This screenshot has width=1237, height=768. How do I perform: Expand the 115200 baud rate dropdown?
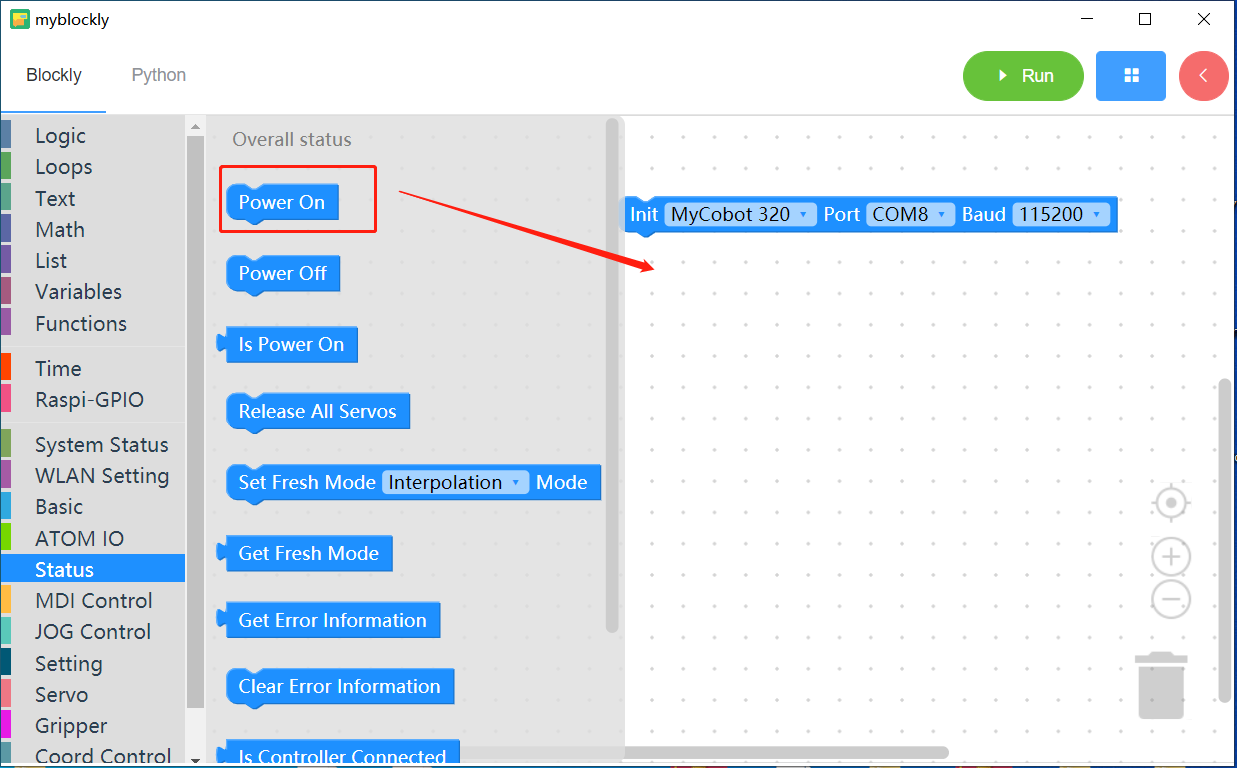(x=1061, y=214)
